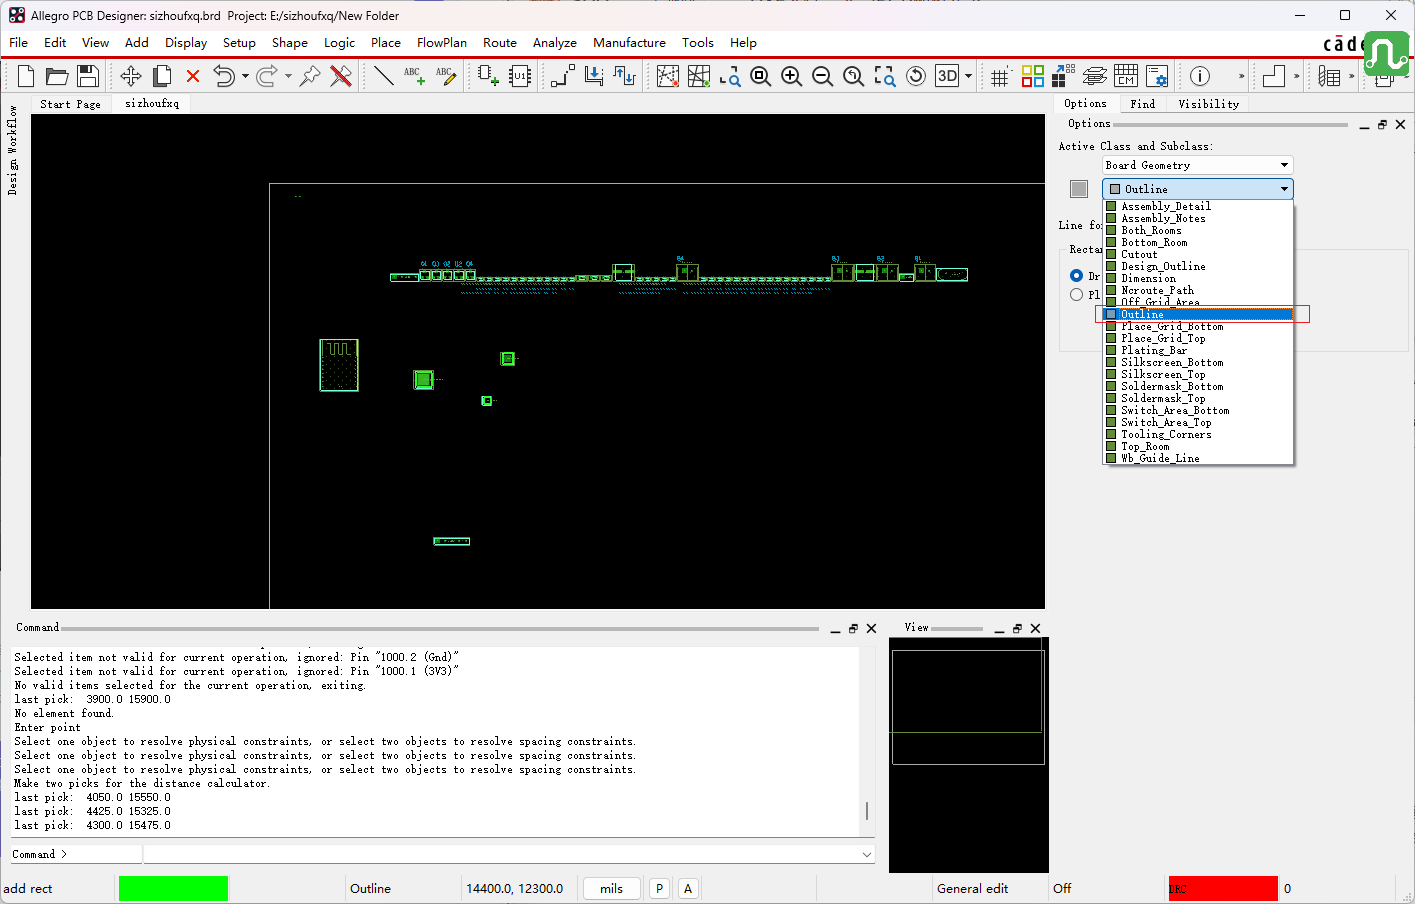
Task: Toggle the grid display icon
Action: tap(1000, 76)
